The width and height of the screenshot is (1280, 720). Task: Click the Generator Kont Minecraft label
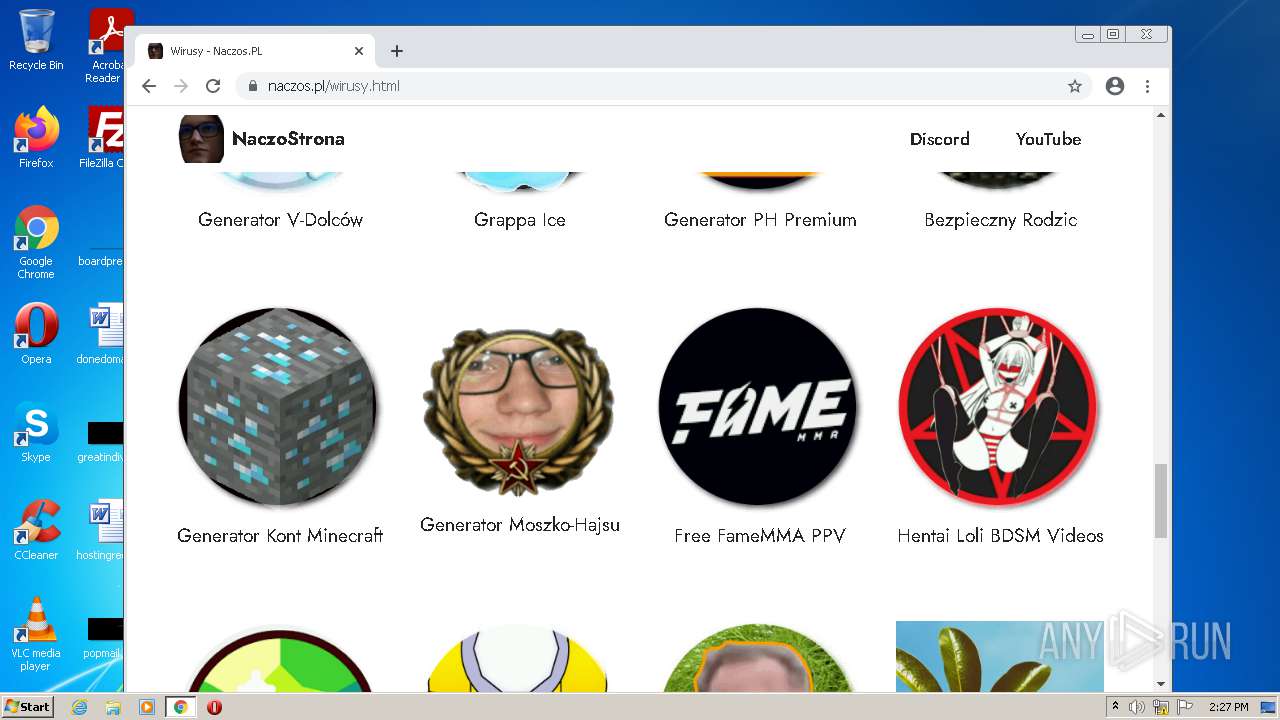click(280, 536)
